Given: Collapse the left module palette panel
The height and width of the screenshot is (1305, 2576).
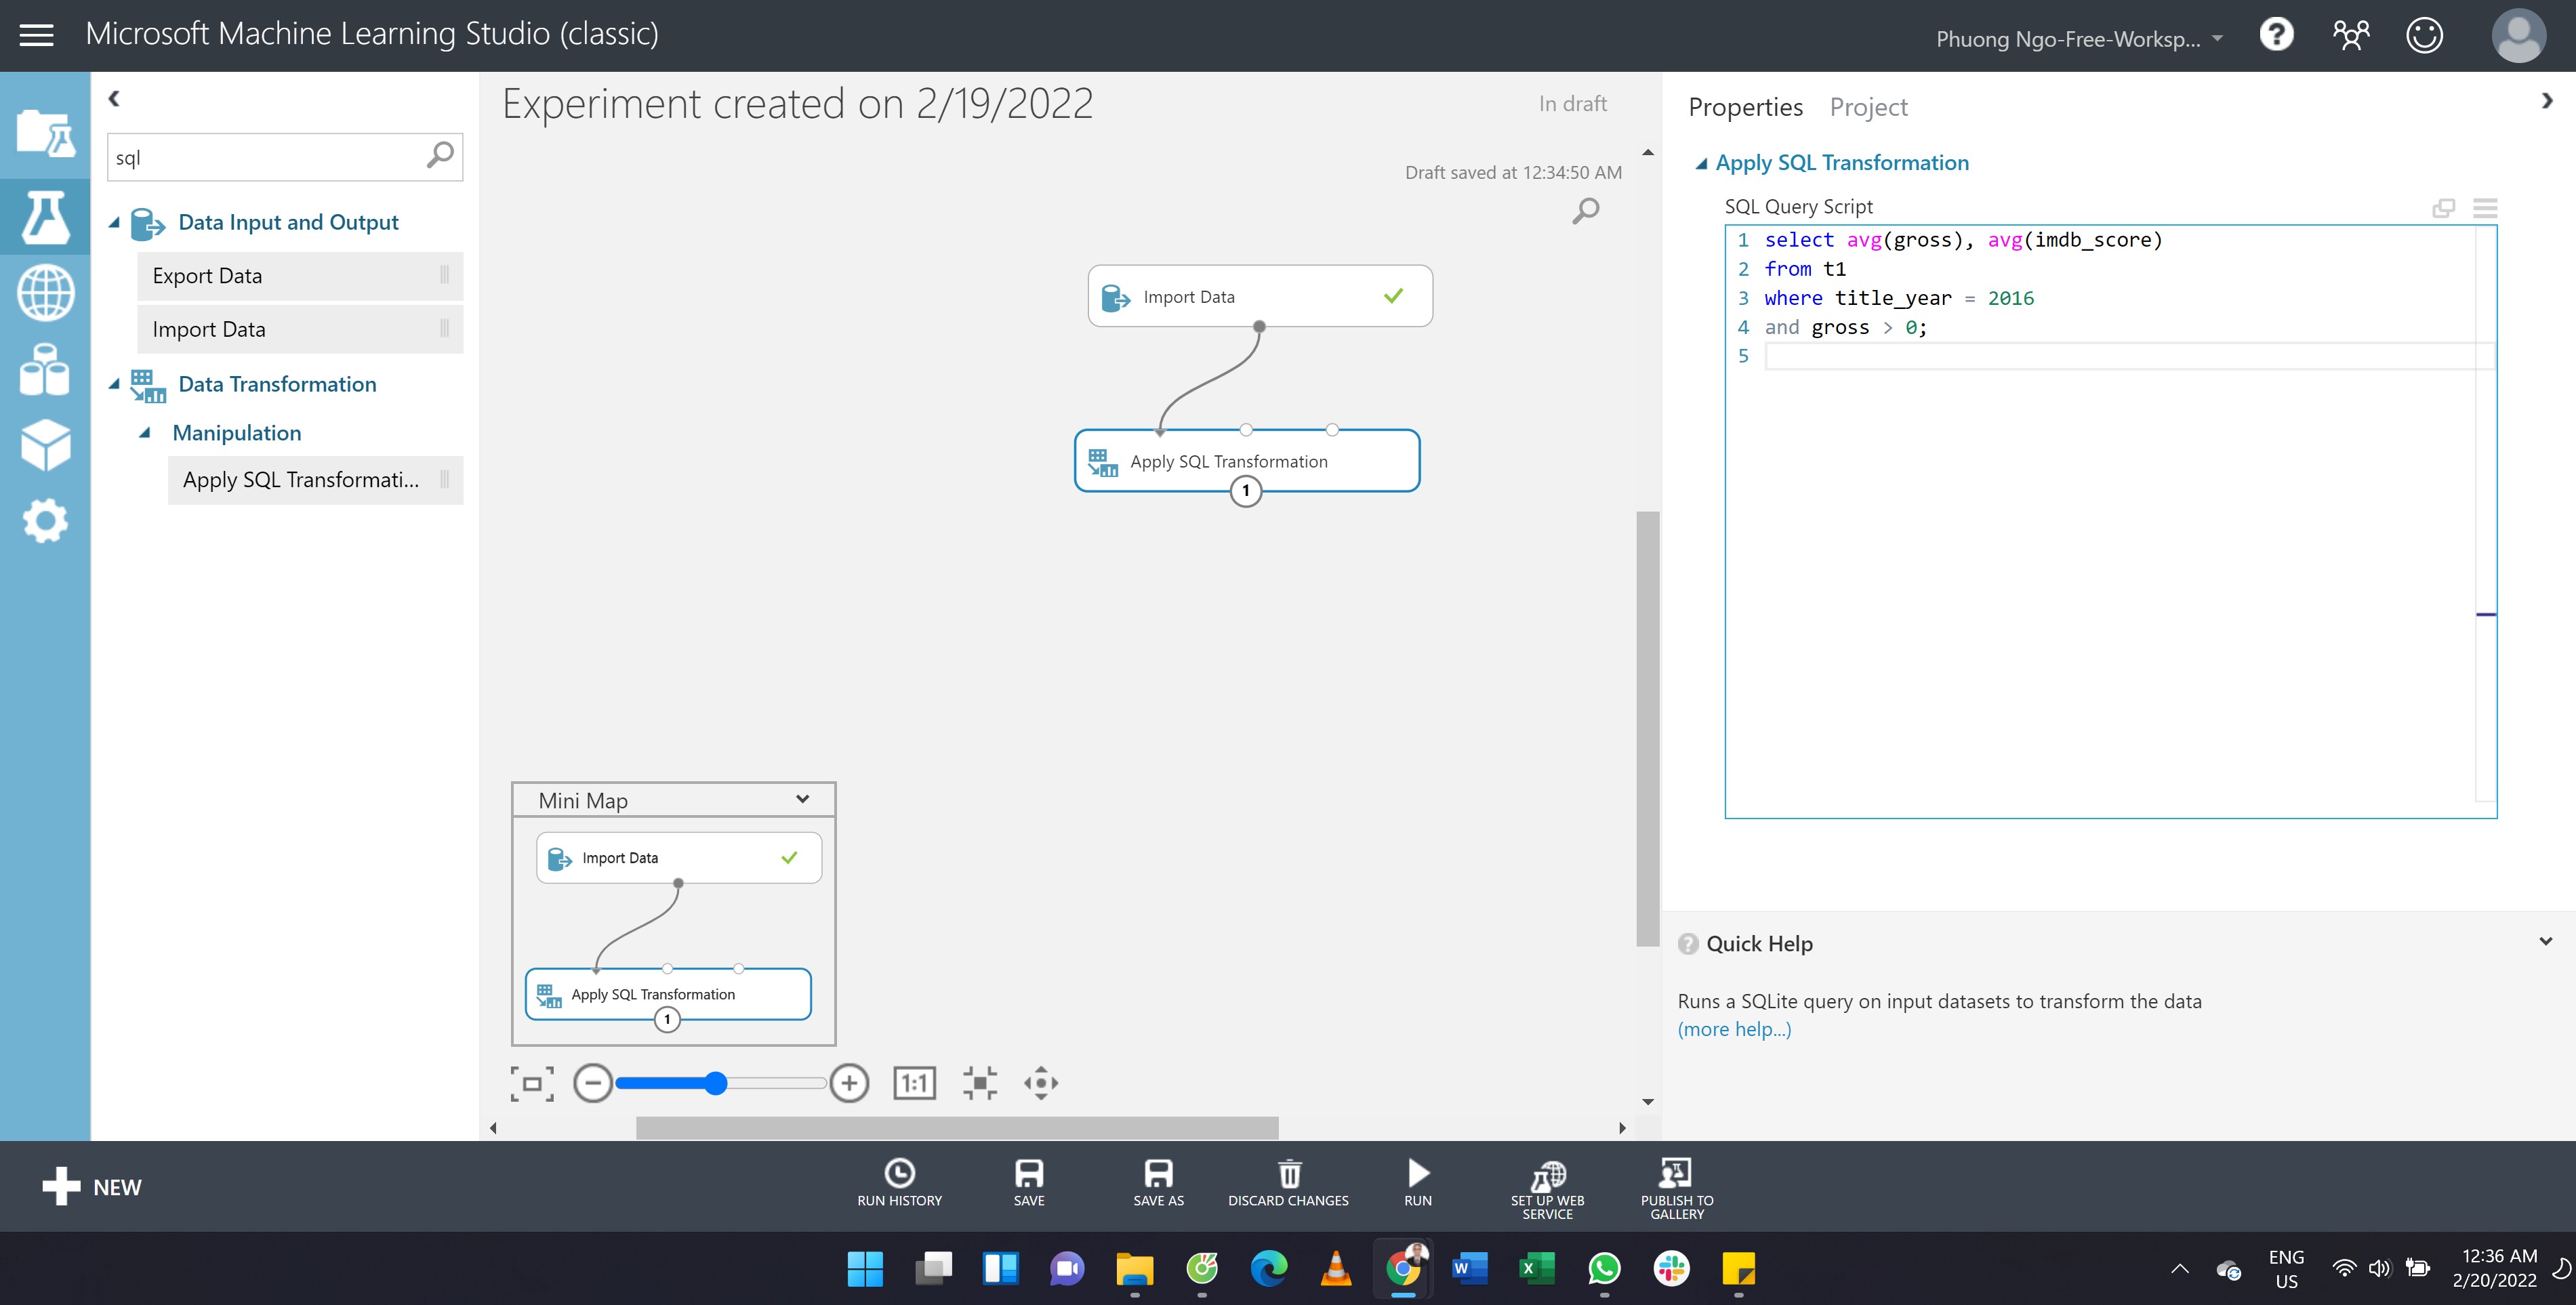Looking at the screenshot, I should point(113,97).
